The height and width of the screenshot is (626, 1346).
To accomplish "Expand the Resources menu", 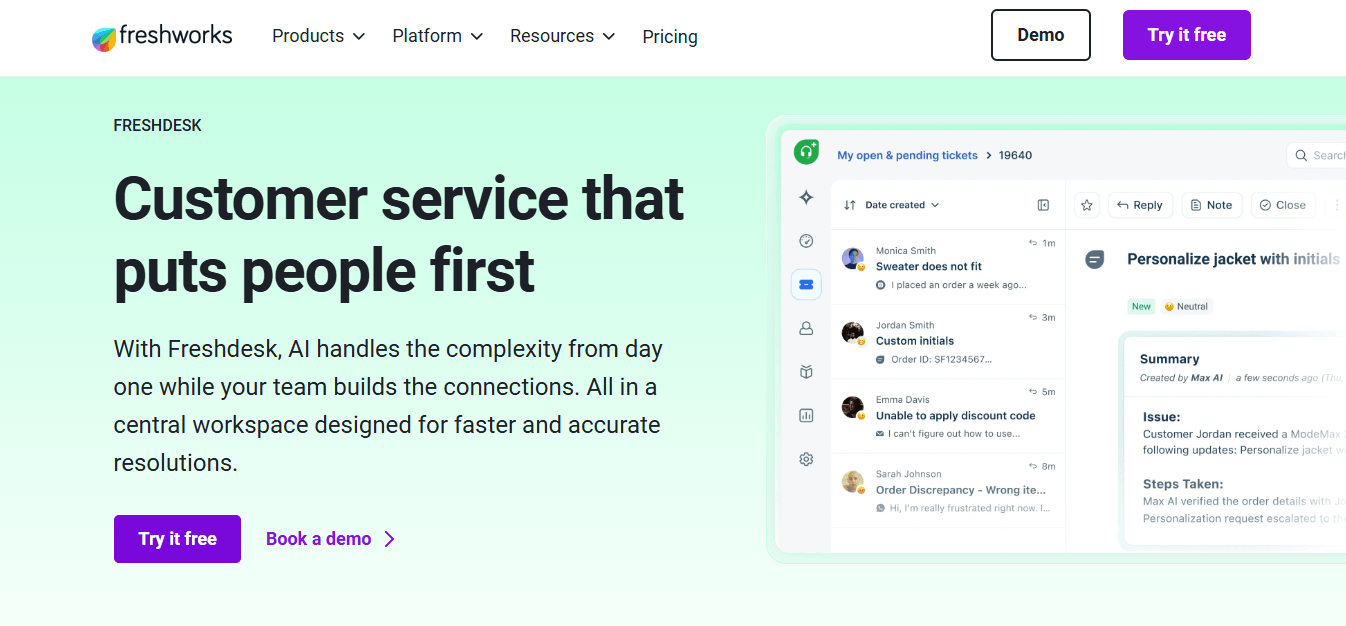I will tap(563, 36).
